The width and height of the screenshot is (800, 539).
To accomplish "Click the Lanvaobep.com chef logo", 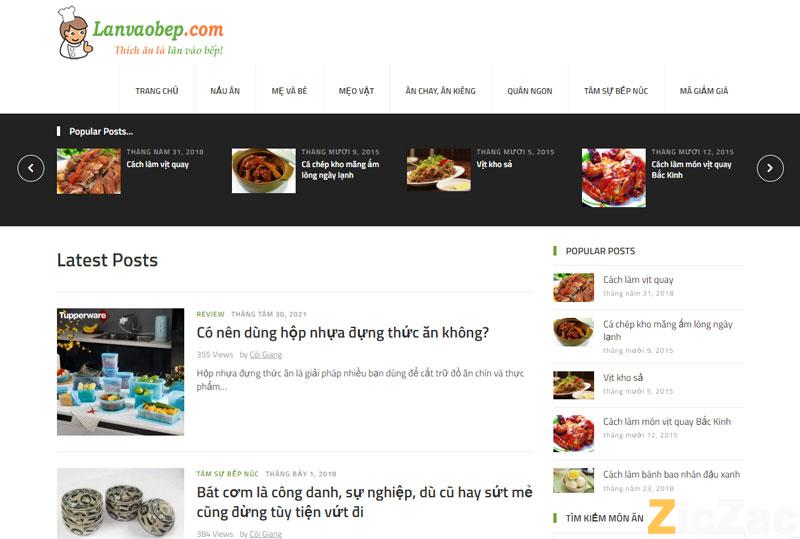I will point(140,33).
